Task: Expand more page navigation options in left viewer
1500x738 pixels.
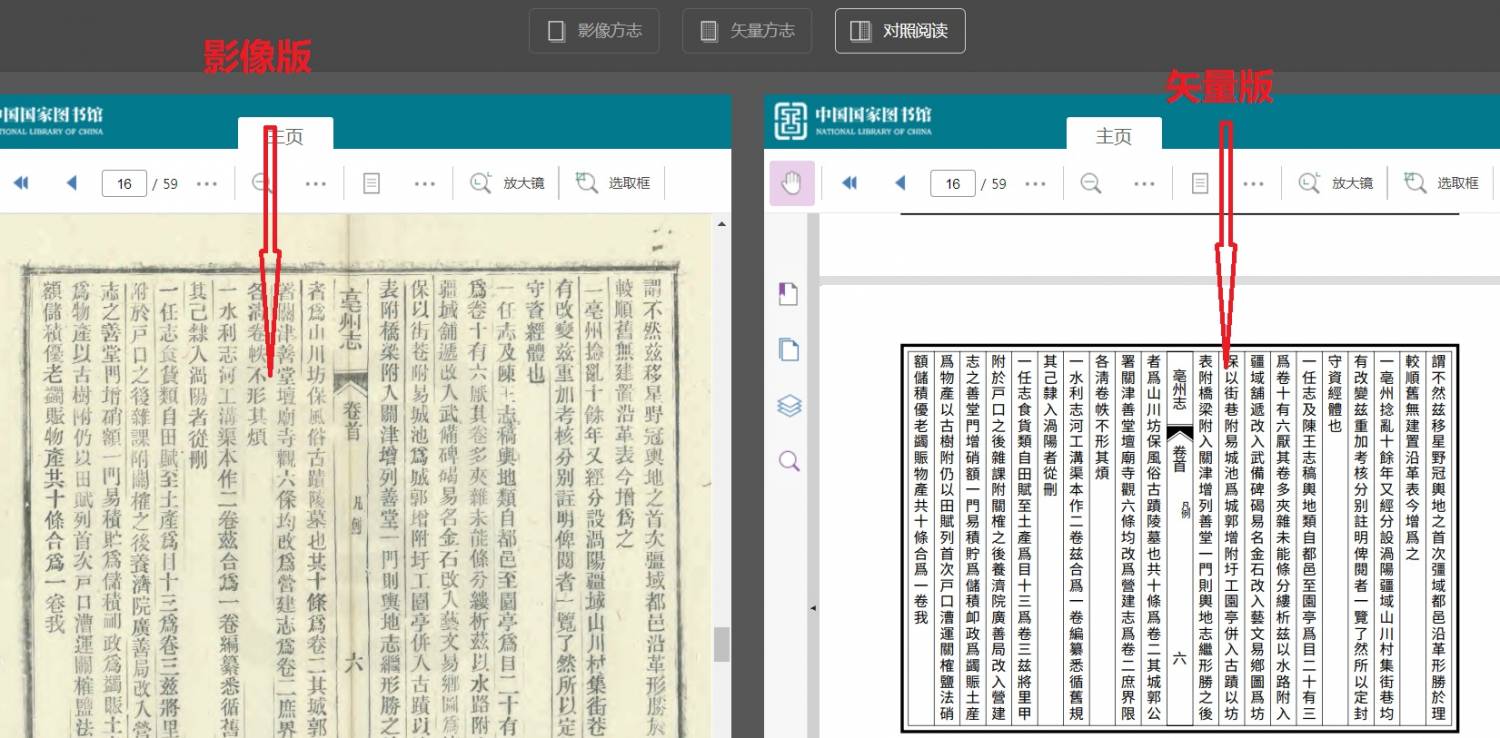Action: [x=207, y=183]
